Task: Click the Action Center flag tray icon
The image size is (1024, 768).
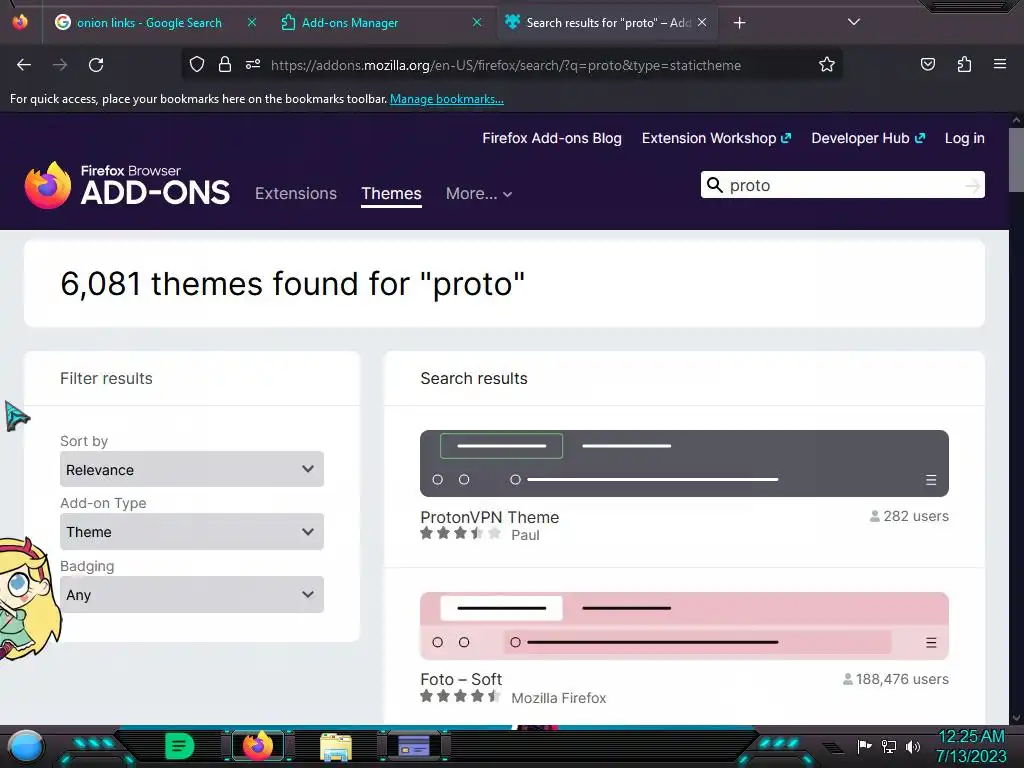Action: click(x=864, y=746)
